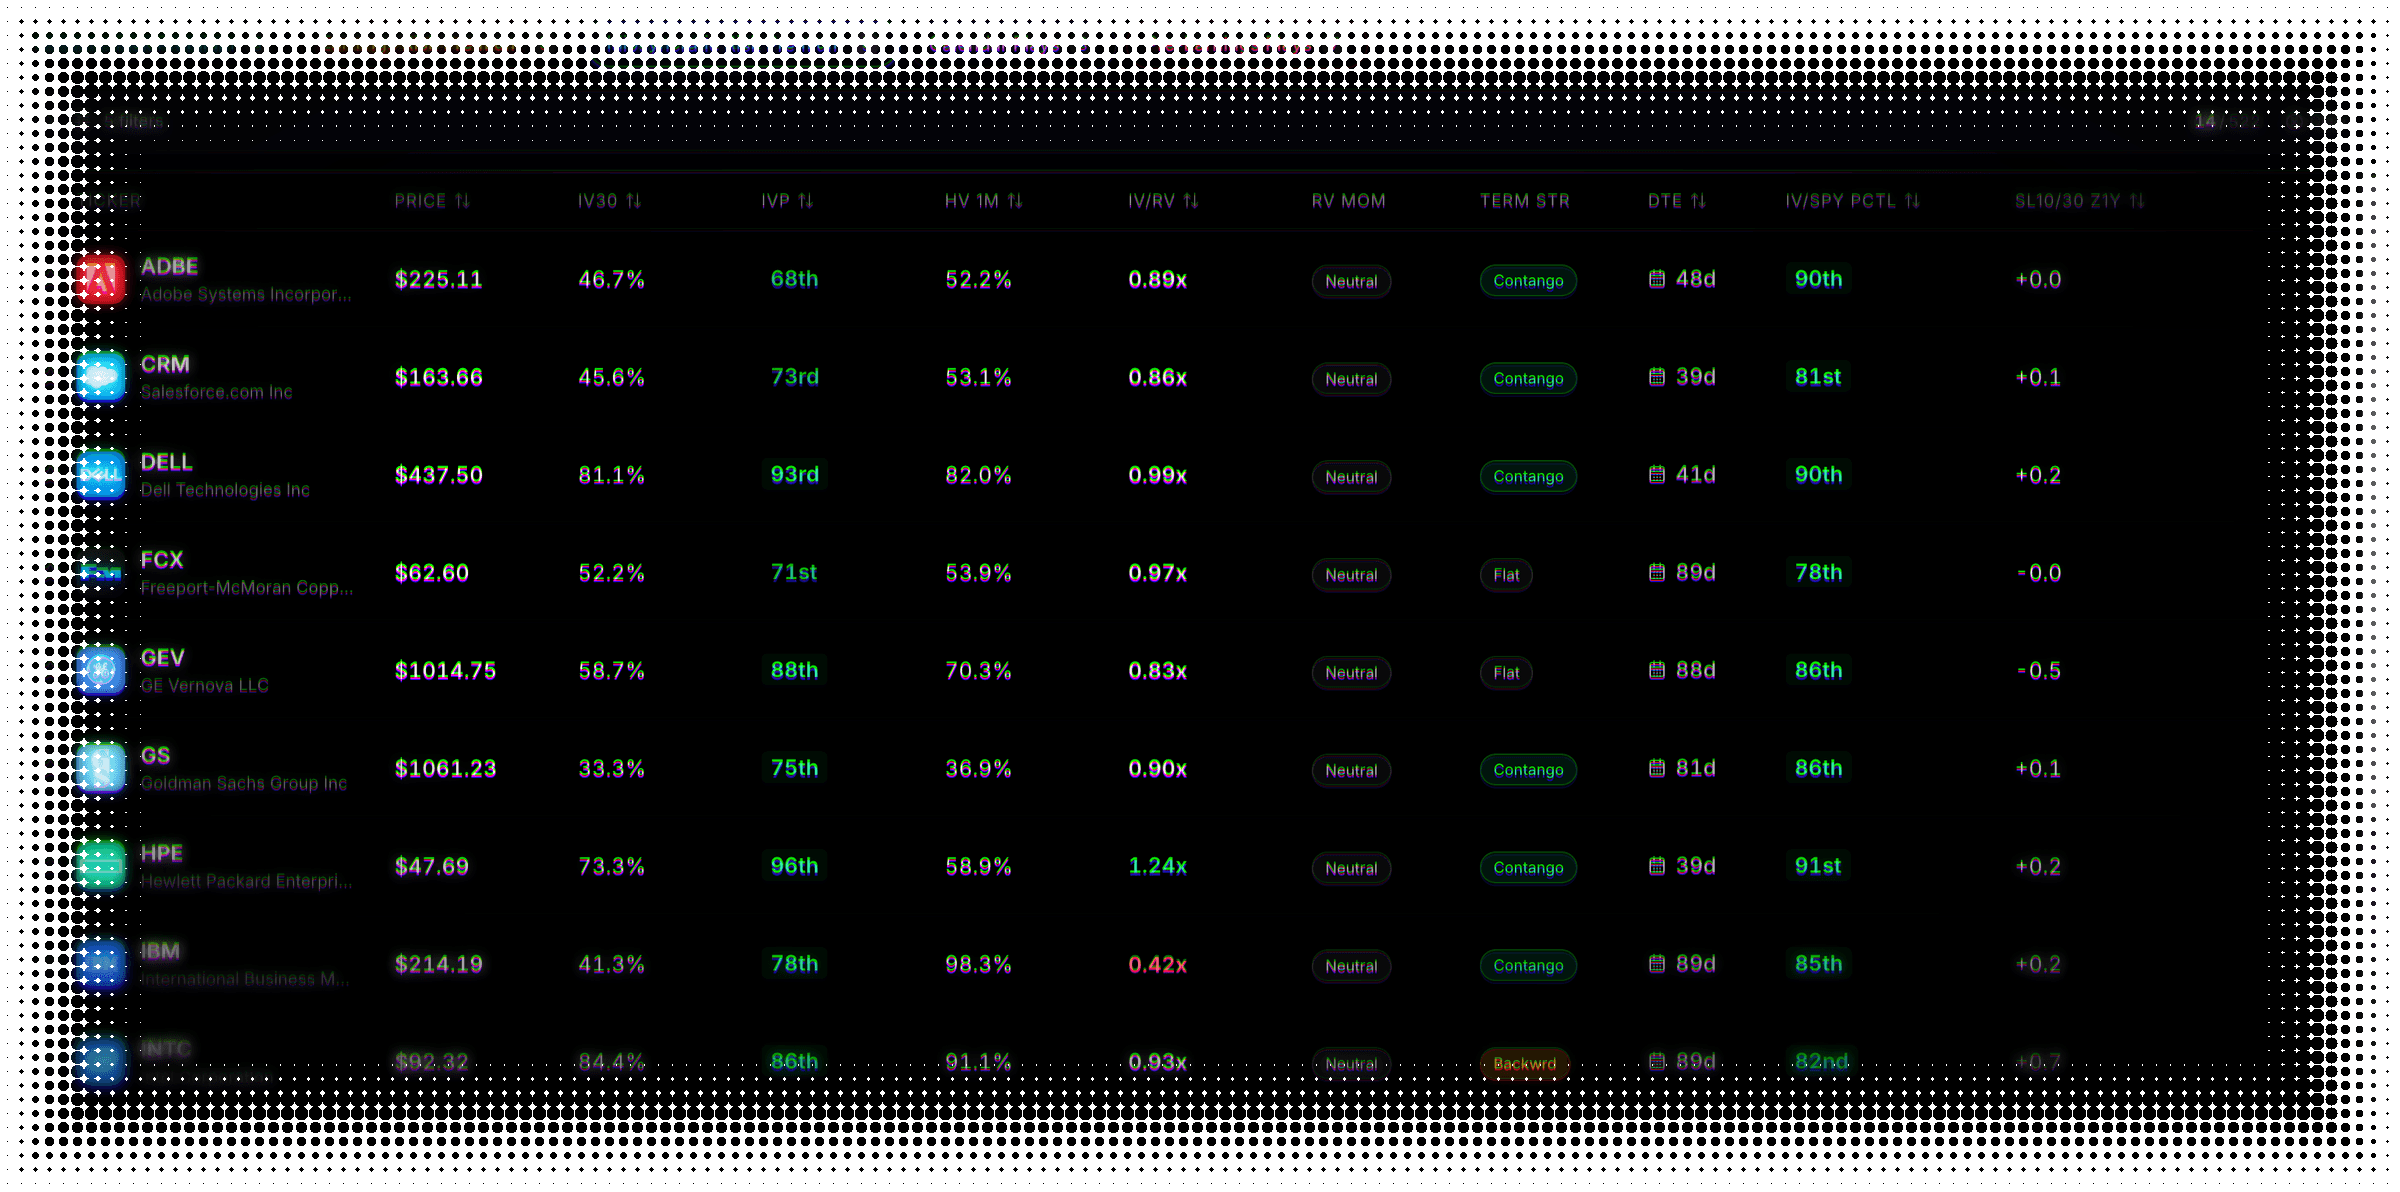The height and width of the screenshot is (1192, 2400).
Task: Sort the HV 1M column arrows
Action: point(1015,201)
